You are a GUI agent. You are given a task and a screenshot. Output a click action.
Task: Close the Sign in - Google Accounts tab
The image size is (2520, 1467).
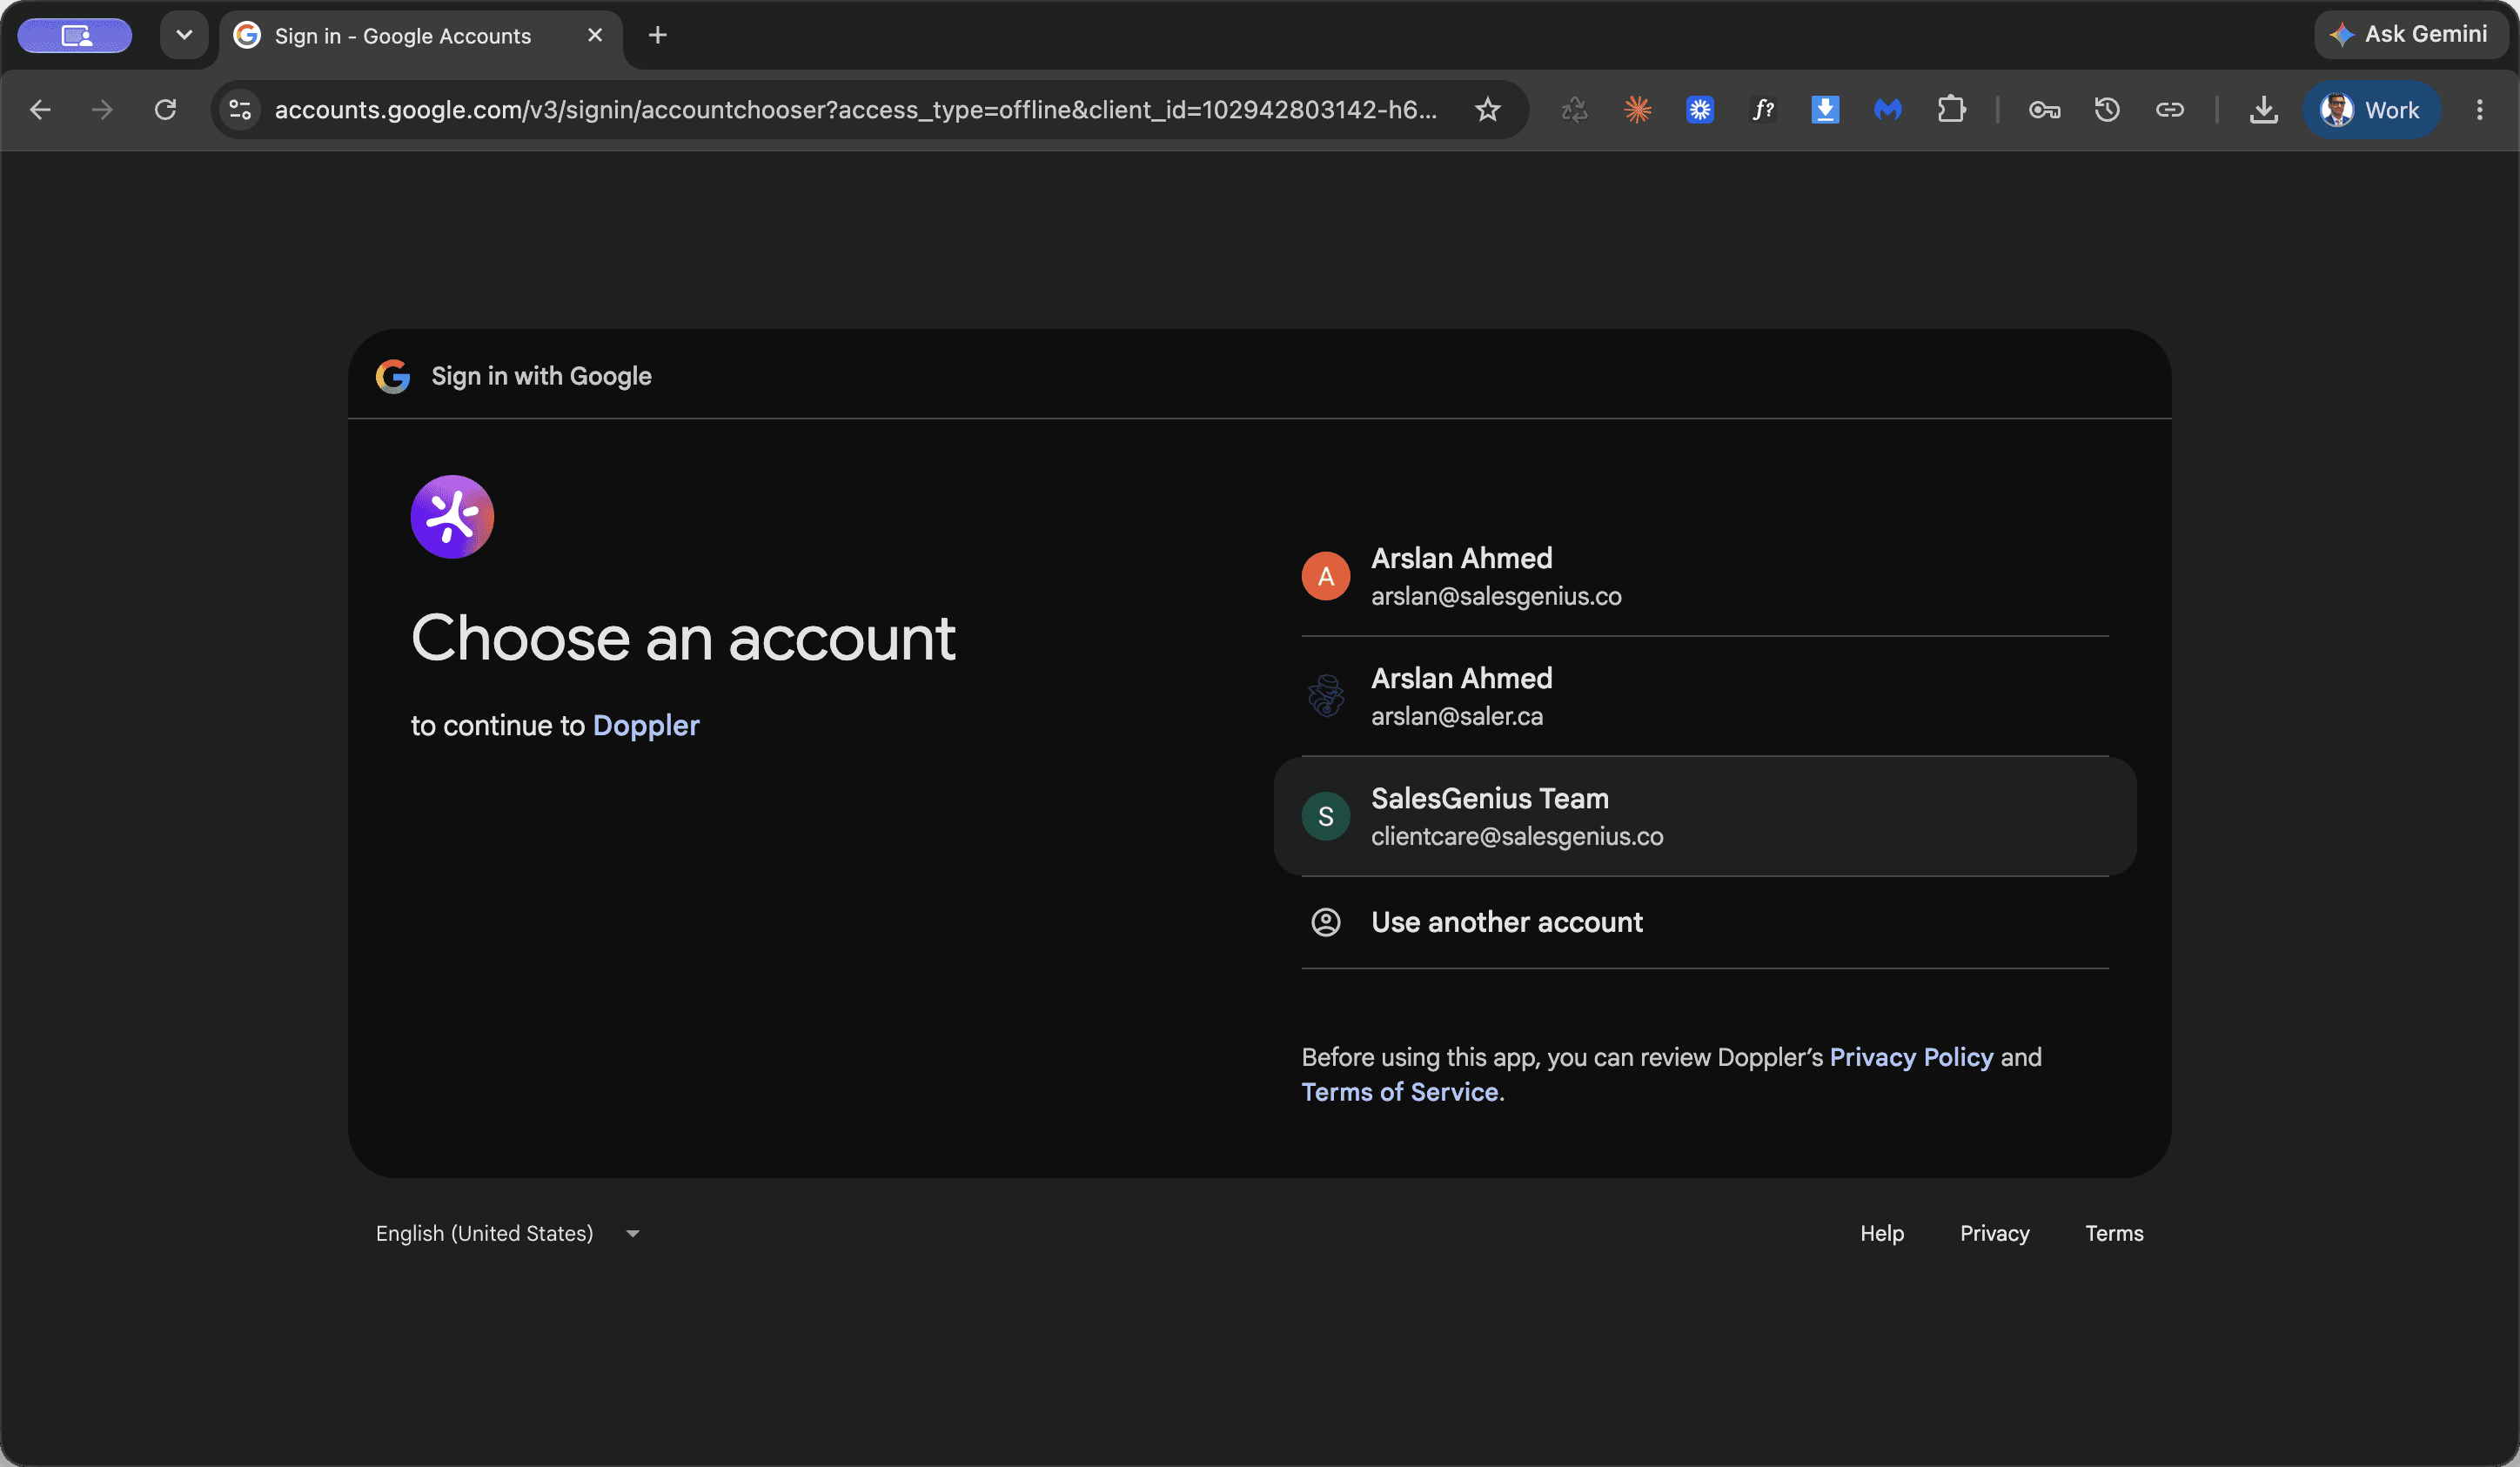click(595, 35)
